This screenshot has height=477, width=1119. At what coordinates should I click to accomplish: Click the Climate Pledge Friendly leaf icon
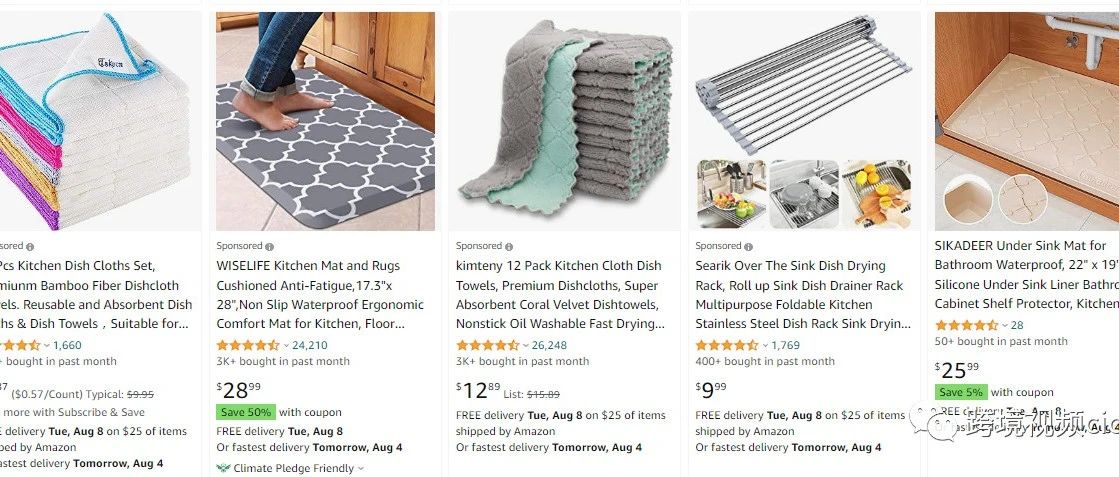[x=222, y=468]
